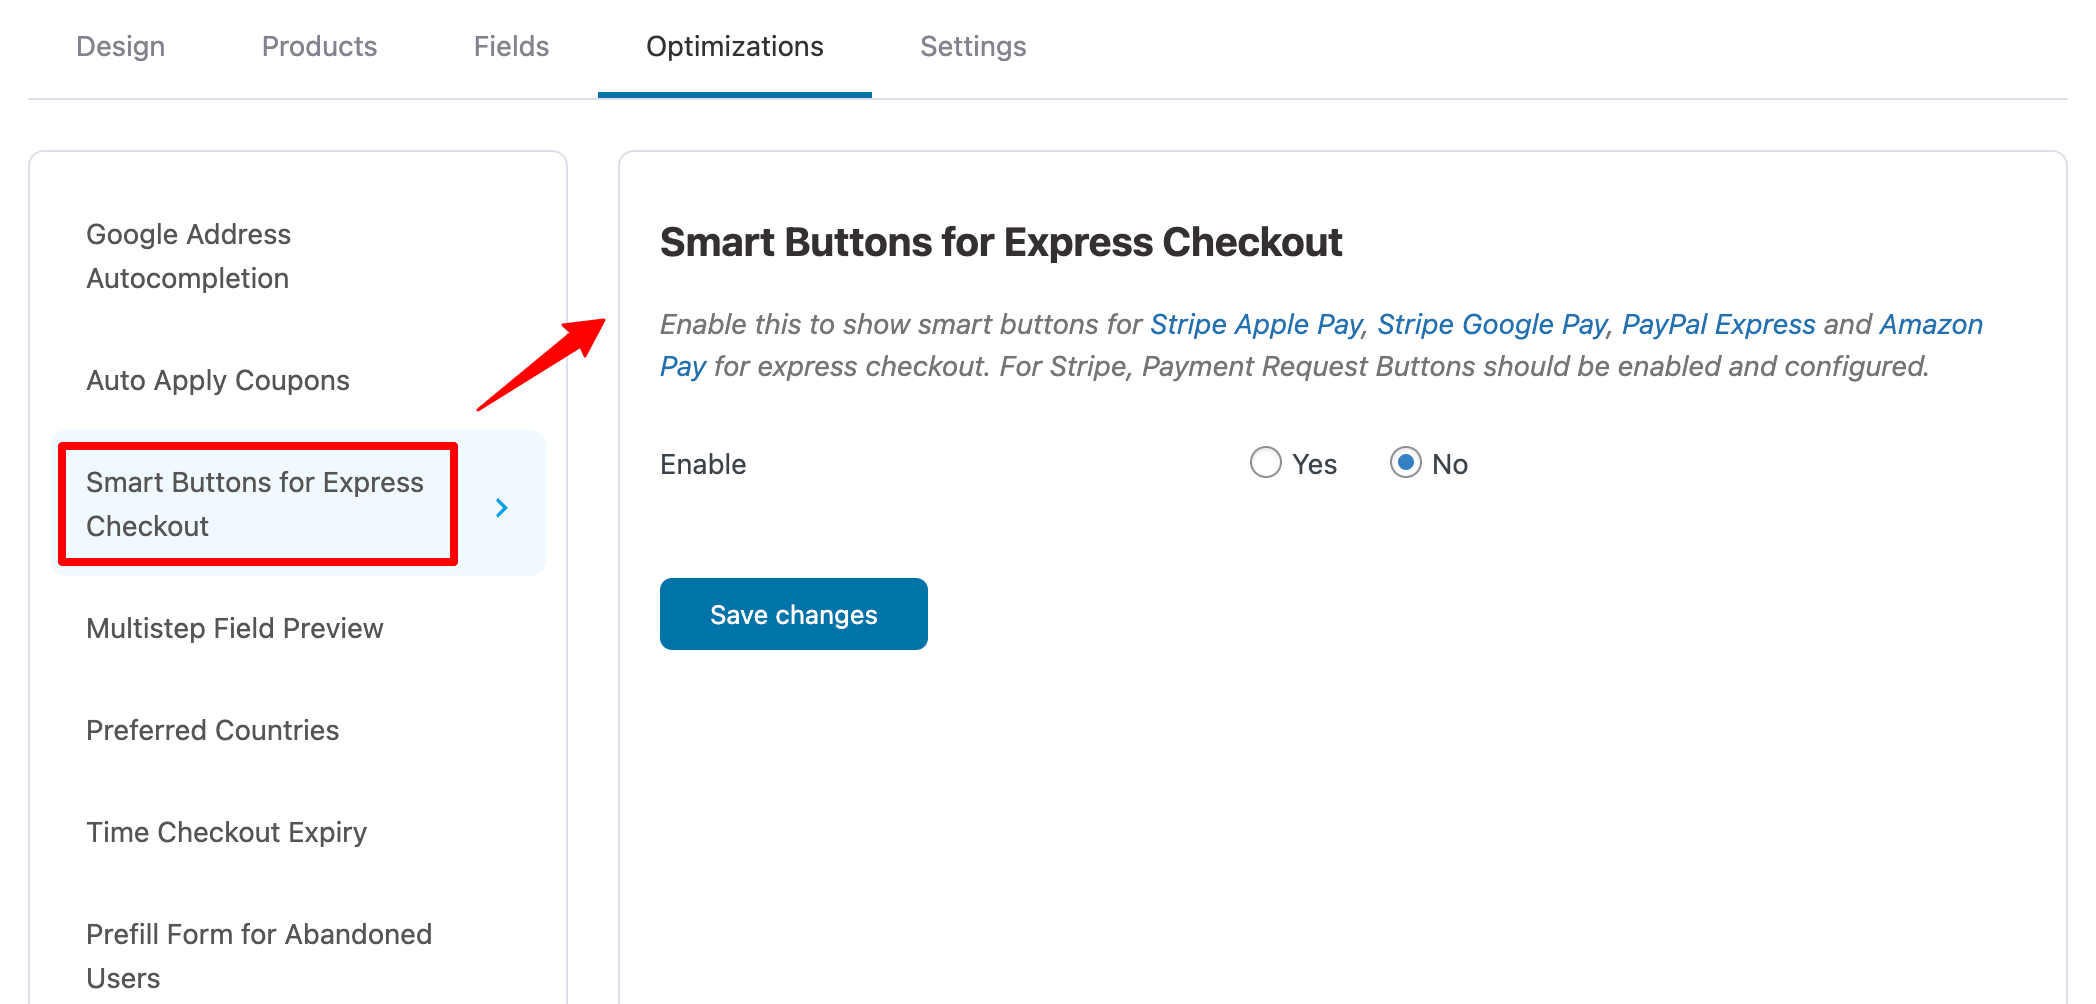Open Multistep Field Preview settings

click(x=234, y=629)
